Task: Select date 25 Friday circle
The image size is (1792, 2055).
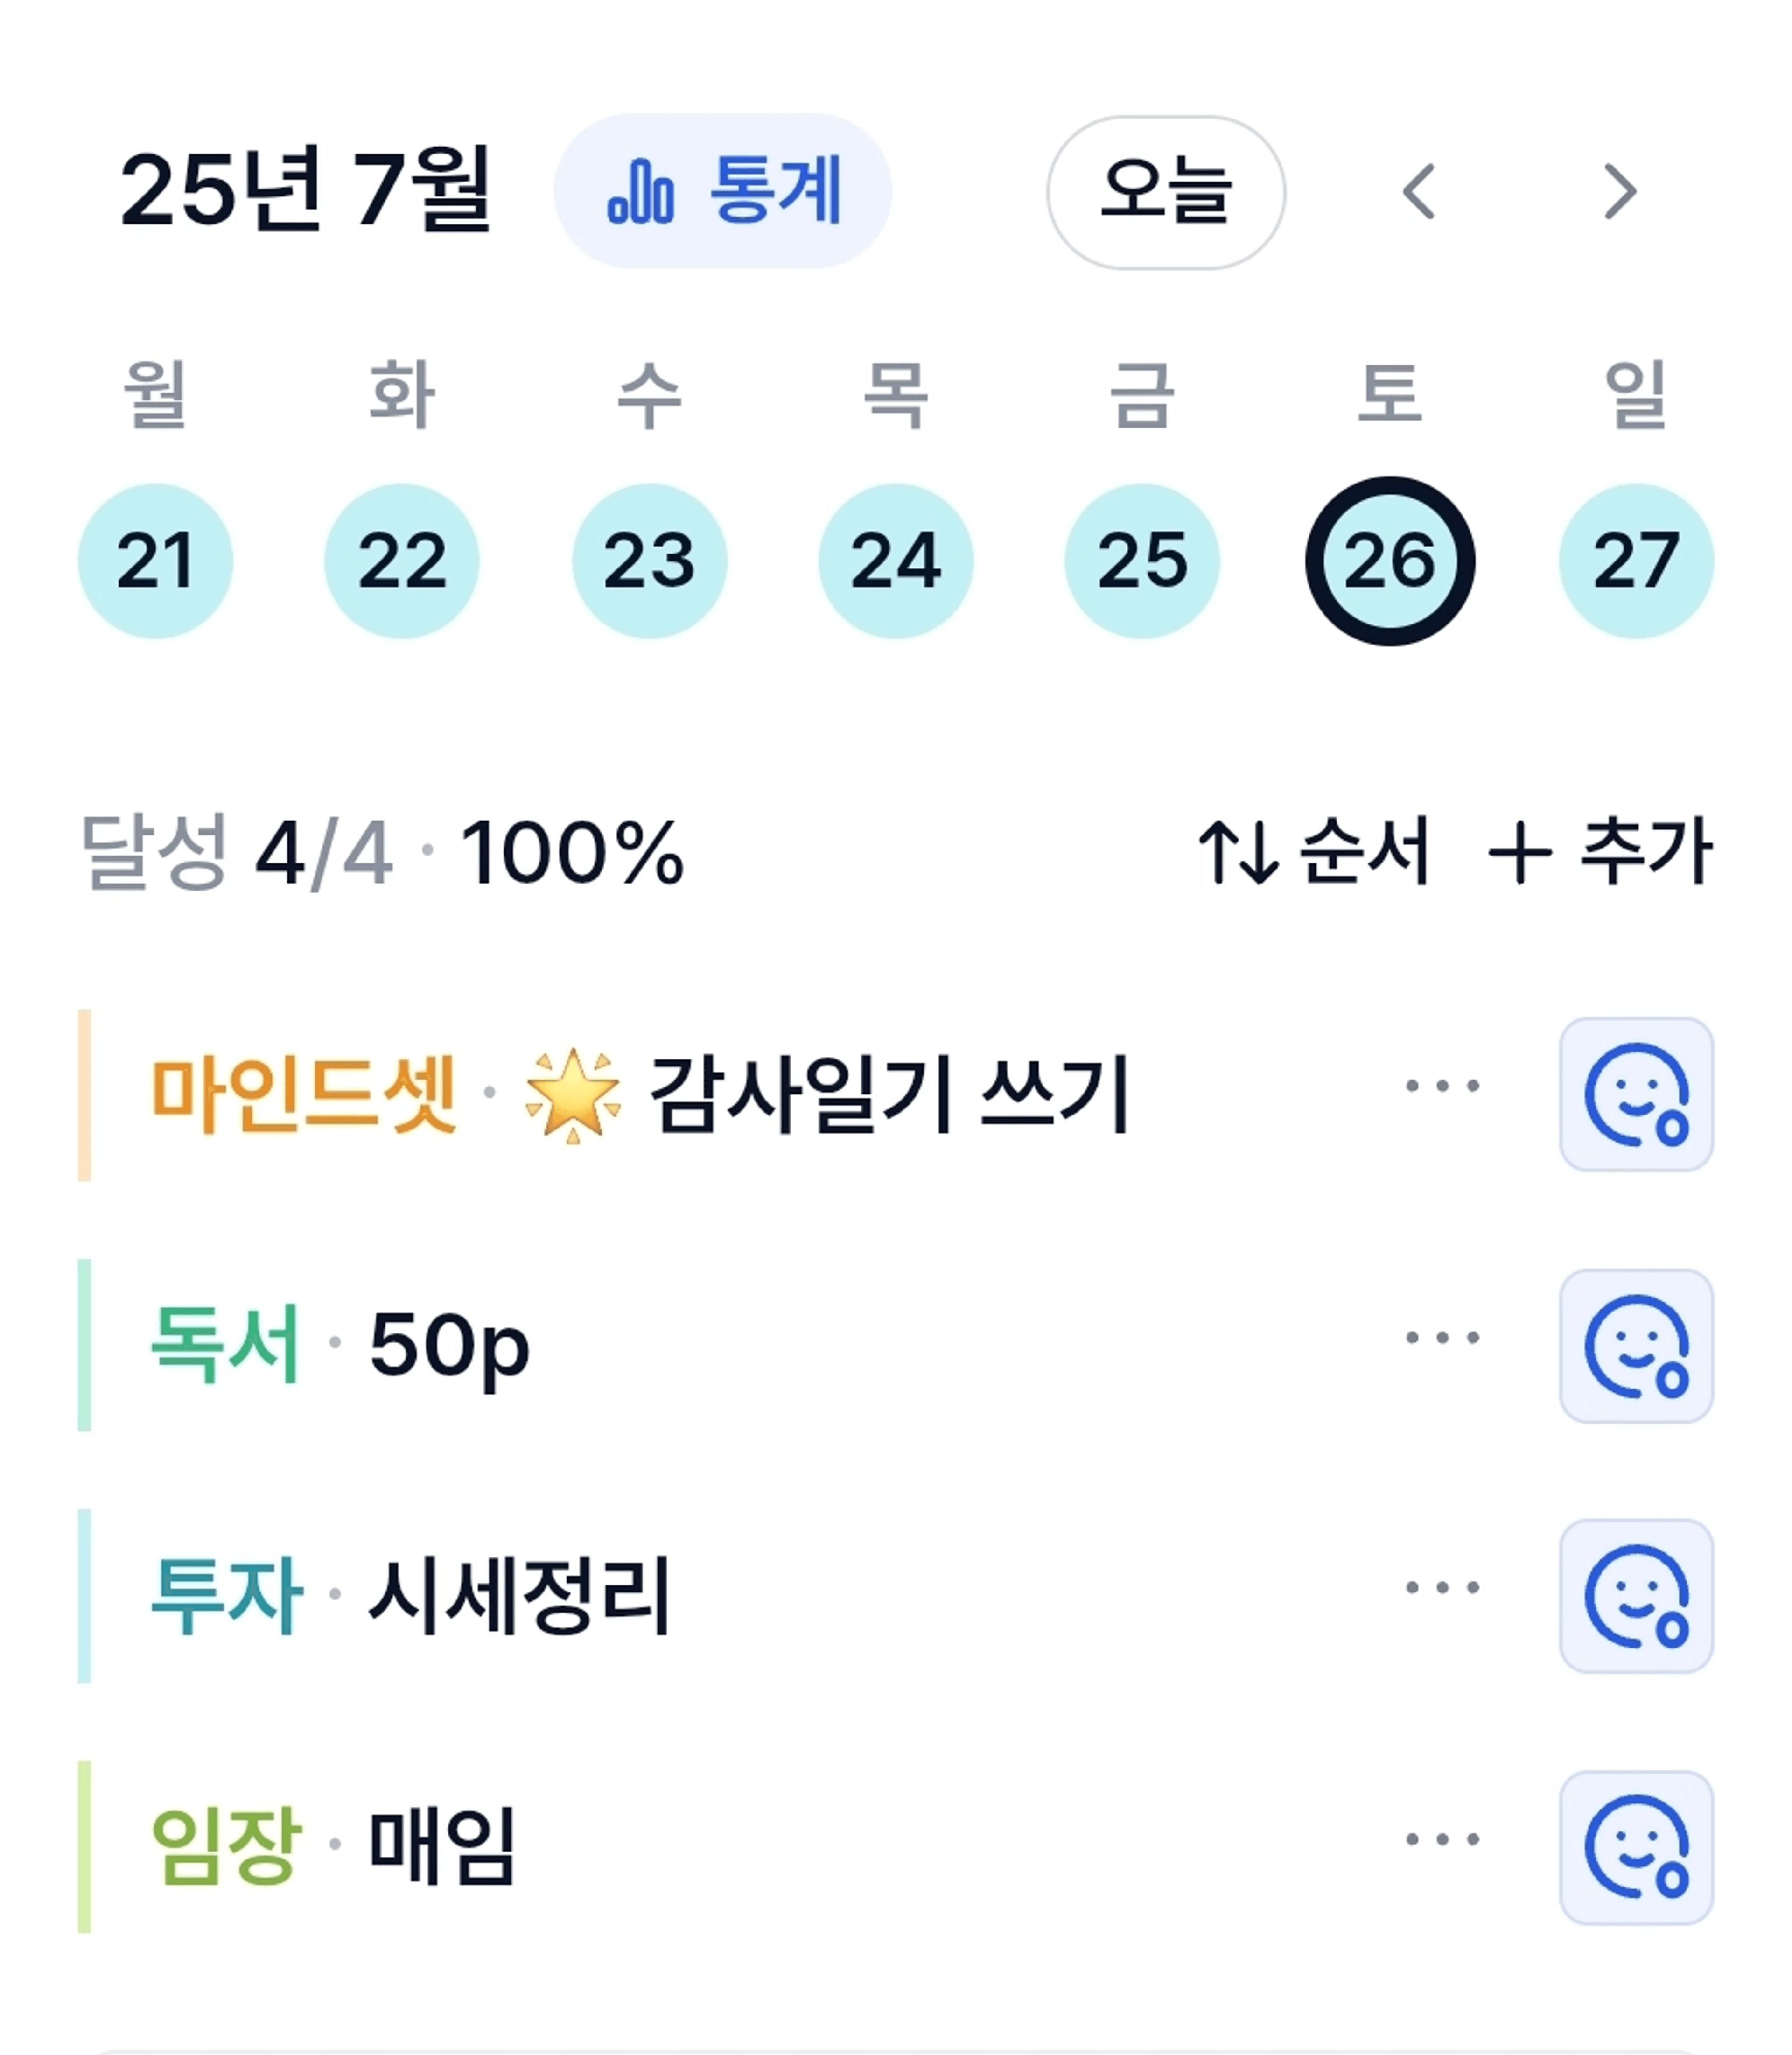Action: pos(1142,561)
